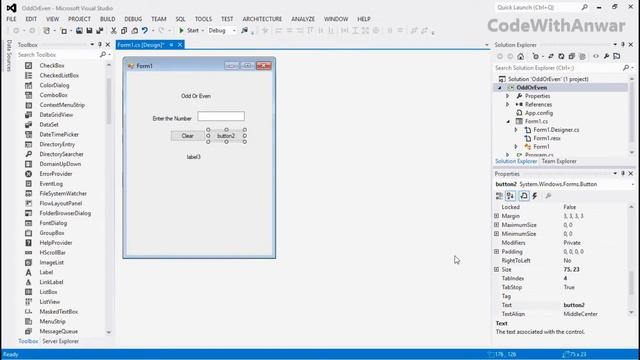Viewport: 640px width, 360px height.
Task: Click the Quick Launch magnifier icon
Action: click(x=584, y=7)
